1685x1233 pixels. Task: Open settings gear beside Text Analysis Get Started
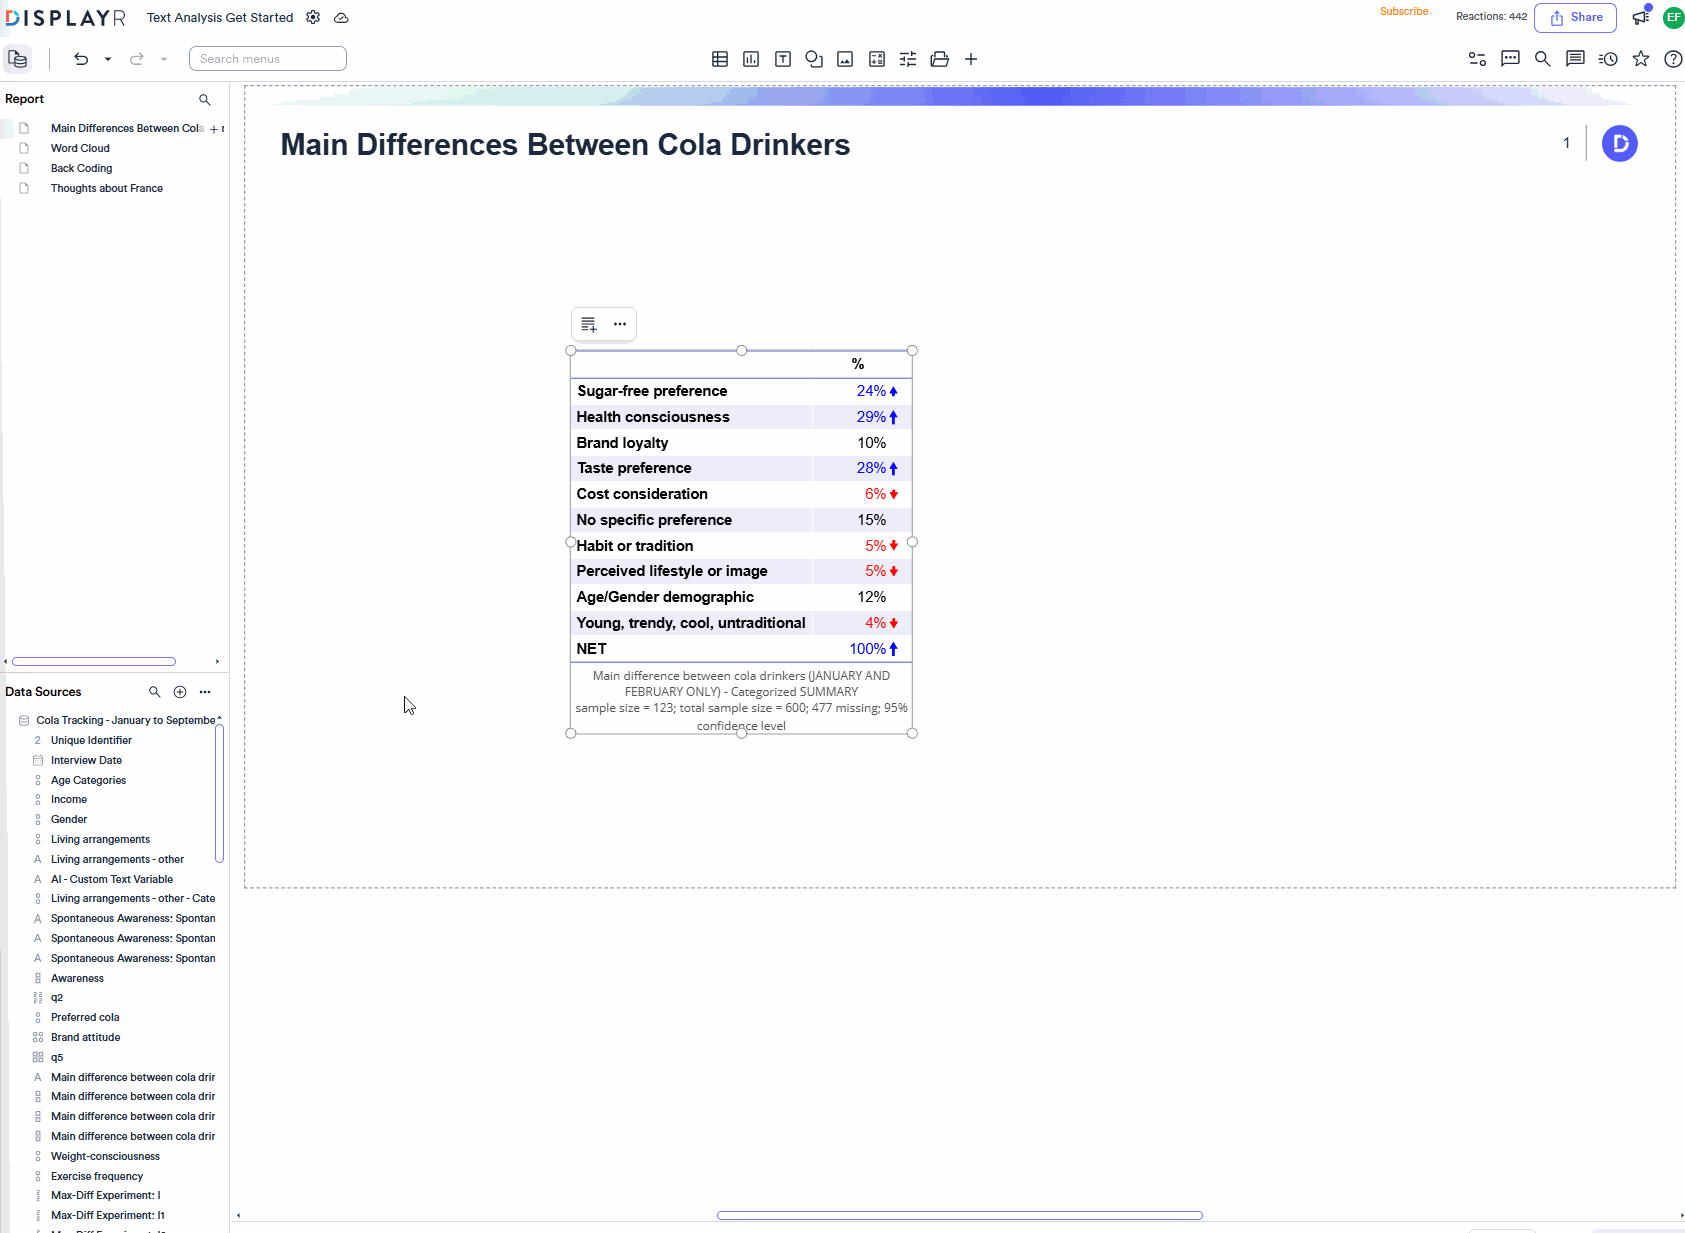[313, 17]
